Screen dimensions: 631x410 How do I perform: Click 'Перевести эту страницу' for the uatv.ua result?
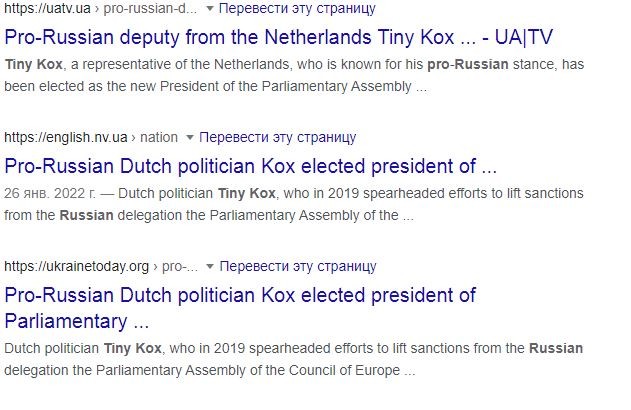pyautogui.click(x=297, y=8)
